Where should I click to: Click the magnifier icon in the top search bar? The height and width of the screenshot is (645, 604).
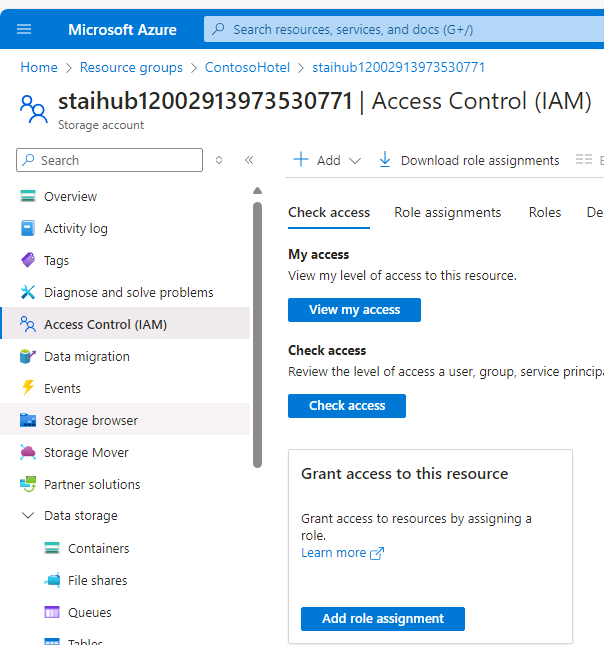(x=218, y=29)
